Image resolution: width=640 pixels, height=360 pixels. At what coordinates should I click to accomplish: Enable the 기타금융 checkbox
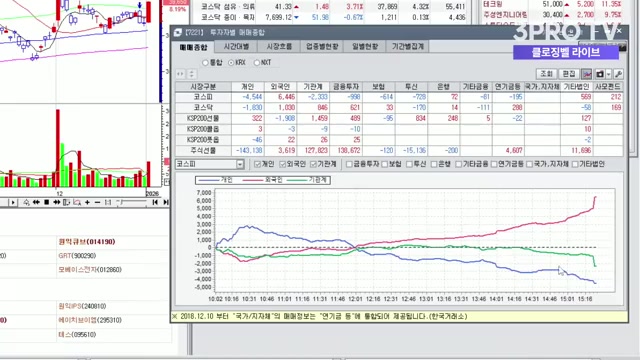click(x=458, y=164)
